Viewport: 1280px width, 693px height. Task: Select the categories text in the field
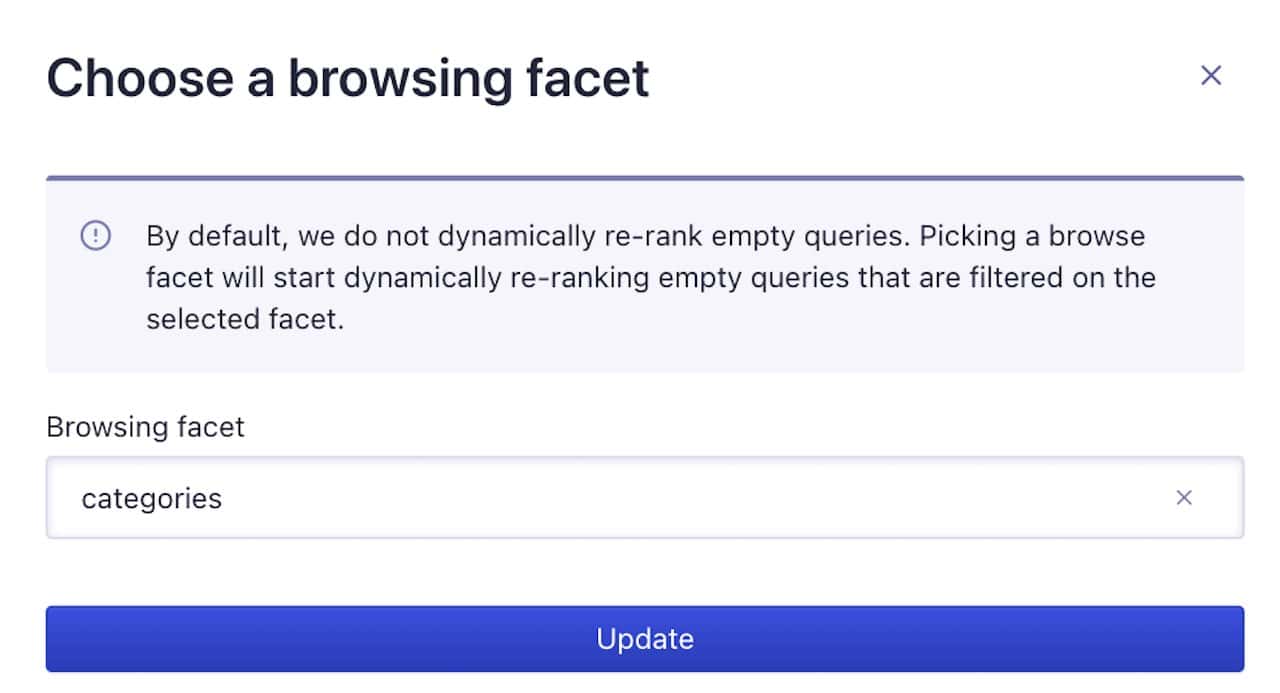pos(151,498)
